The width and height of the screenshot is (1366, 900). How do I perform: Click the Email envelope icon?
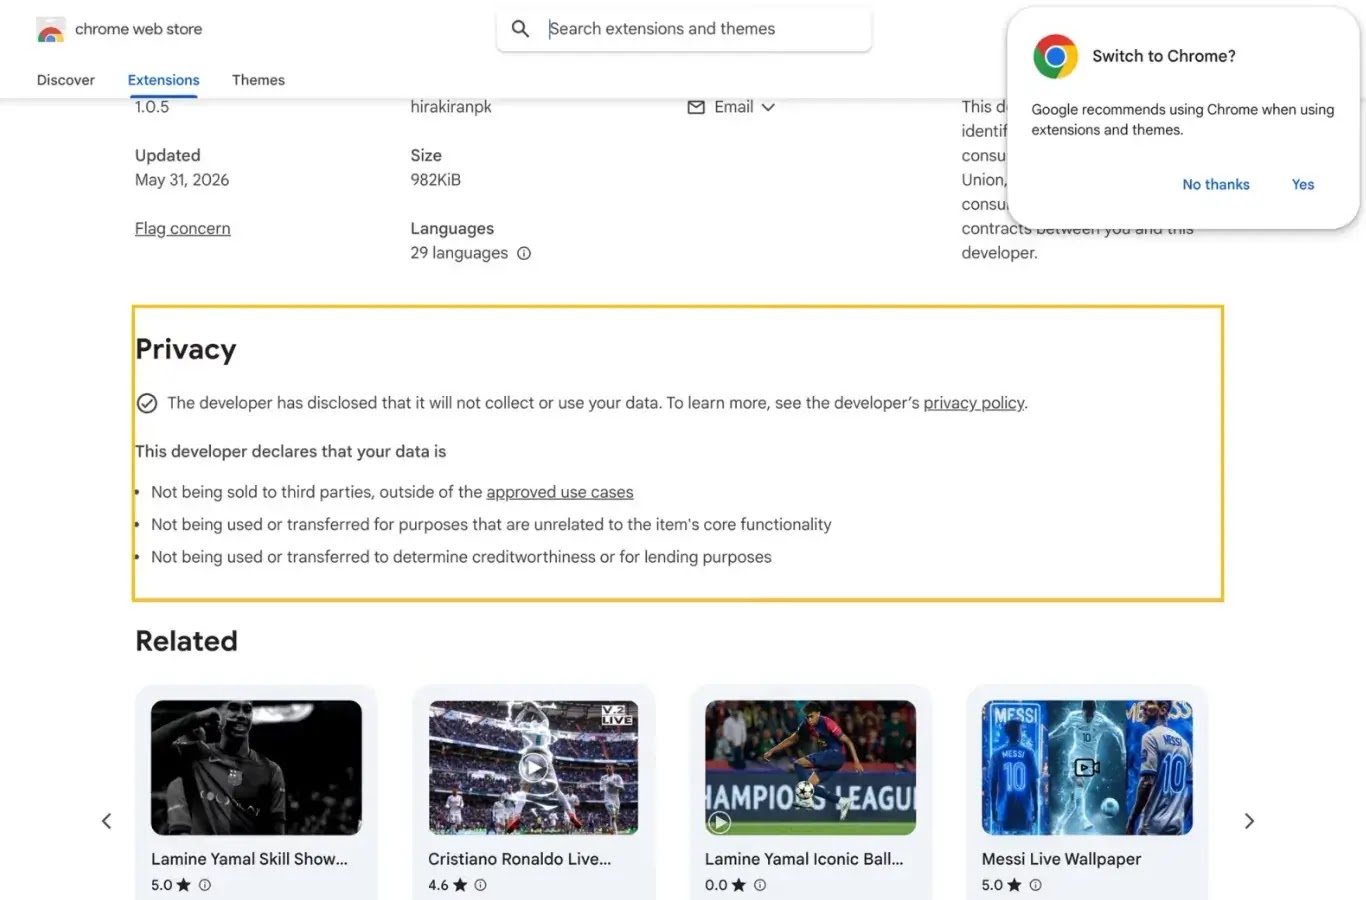[x=696, y=107]
